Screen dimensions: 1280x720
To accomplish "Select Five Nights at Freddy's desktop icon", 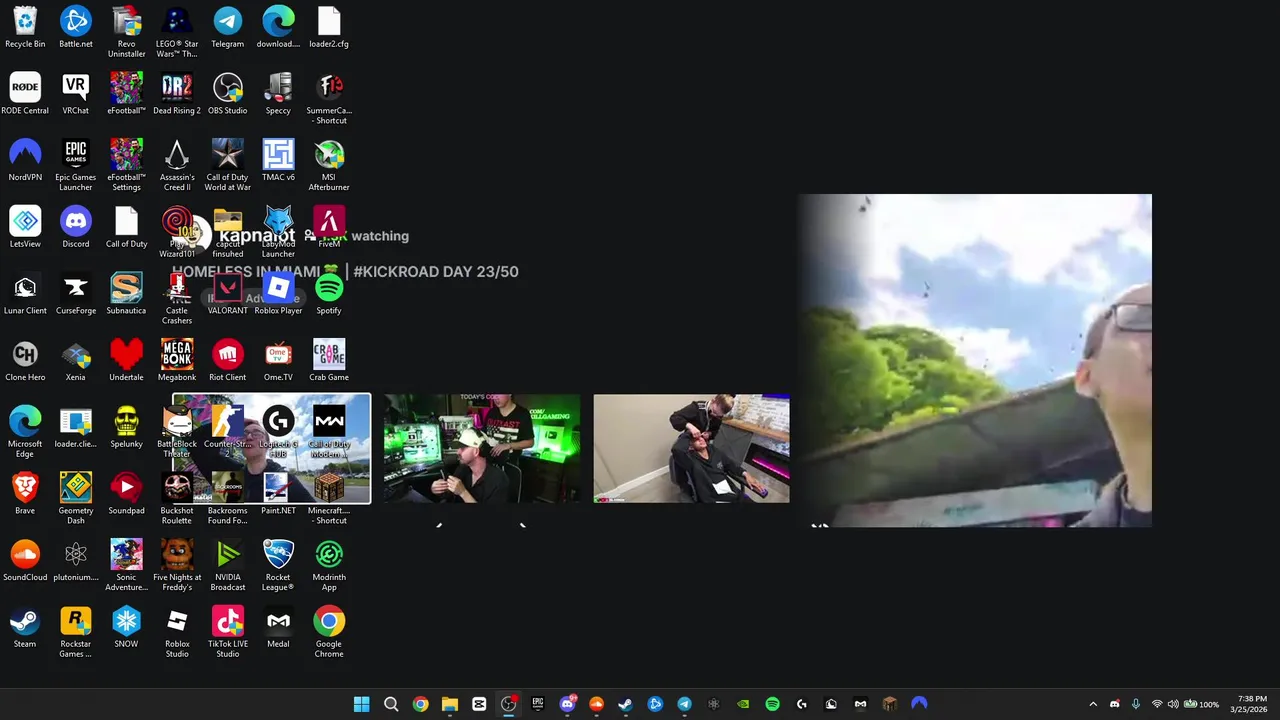I will pyautogui.click(x=177, y=566).
